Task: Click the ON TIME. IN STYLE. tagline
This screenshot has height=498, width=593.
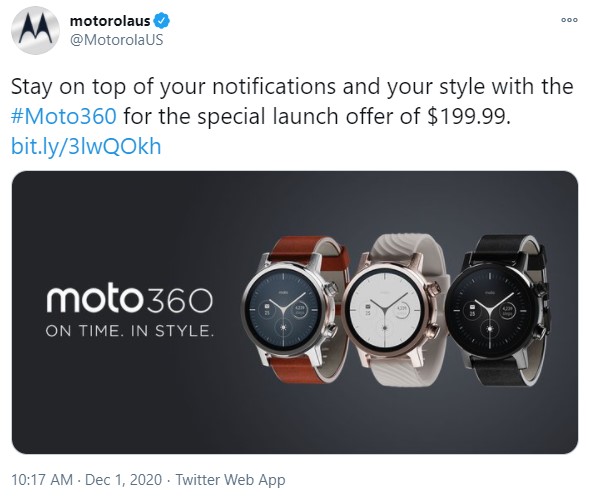Action: tap(130, 331)
